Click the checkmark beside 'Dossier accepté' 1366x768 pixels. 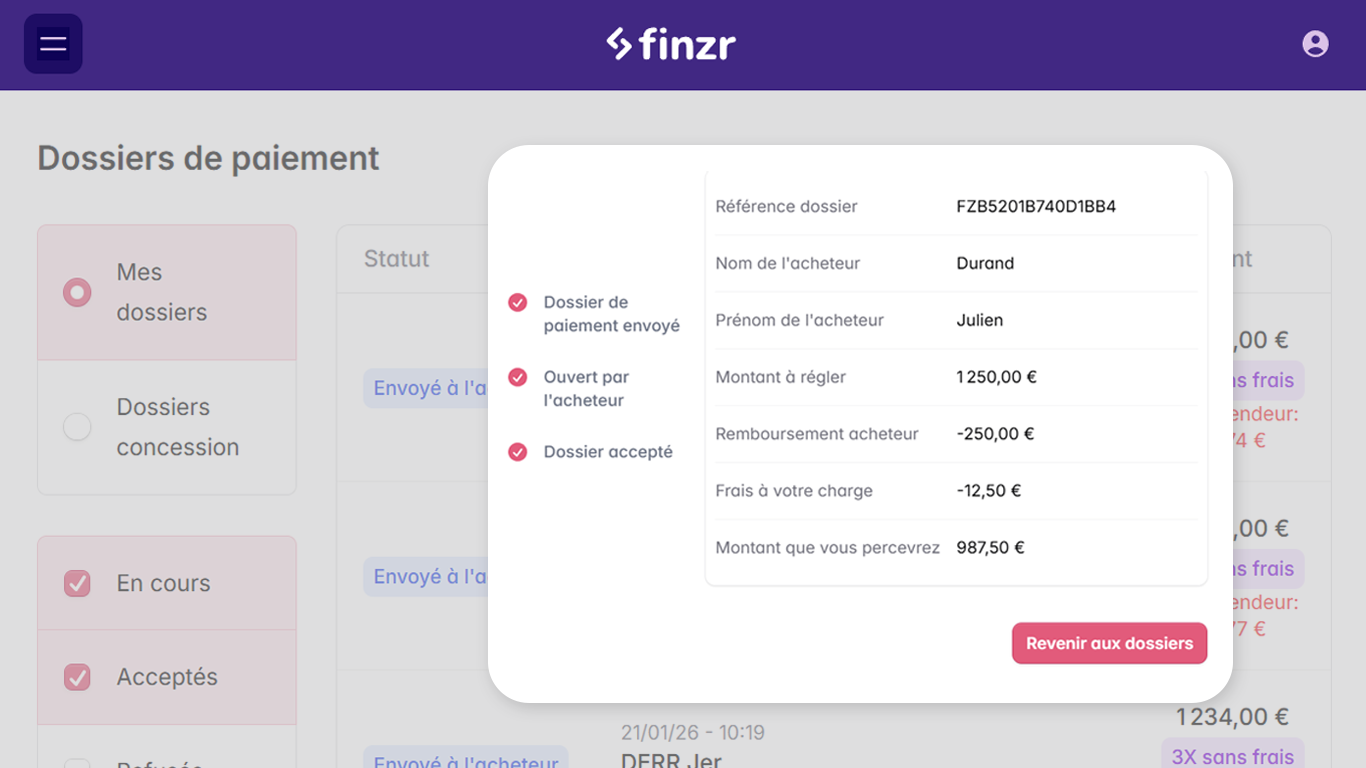(x=517, y=451)
